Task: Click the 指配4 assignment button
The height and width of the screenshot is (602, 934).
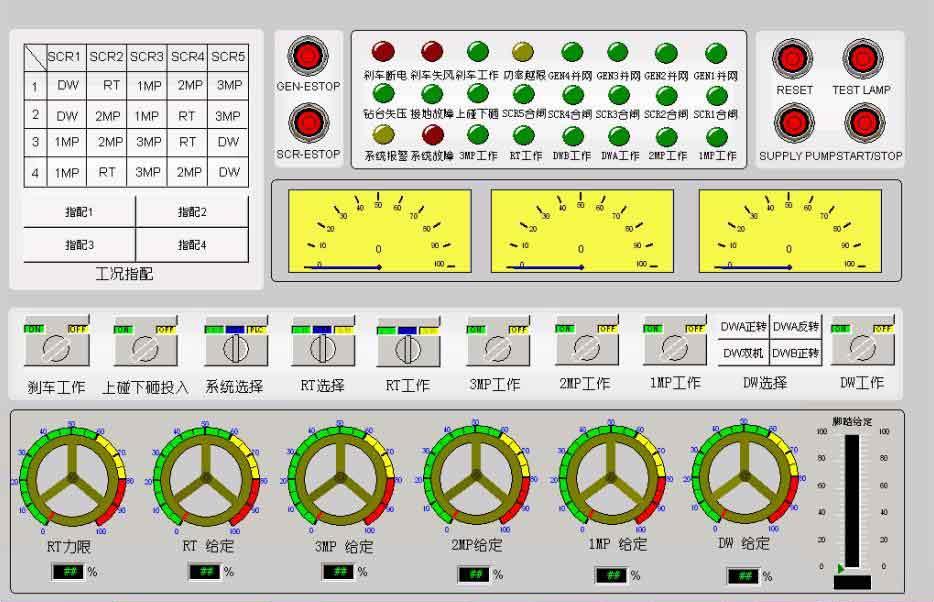Action: [192, 245]
